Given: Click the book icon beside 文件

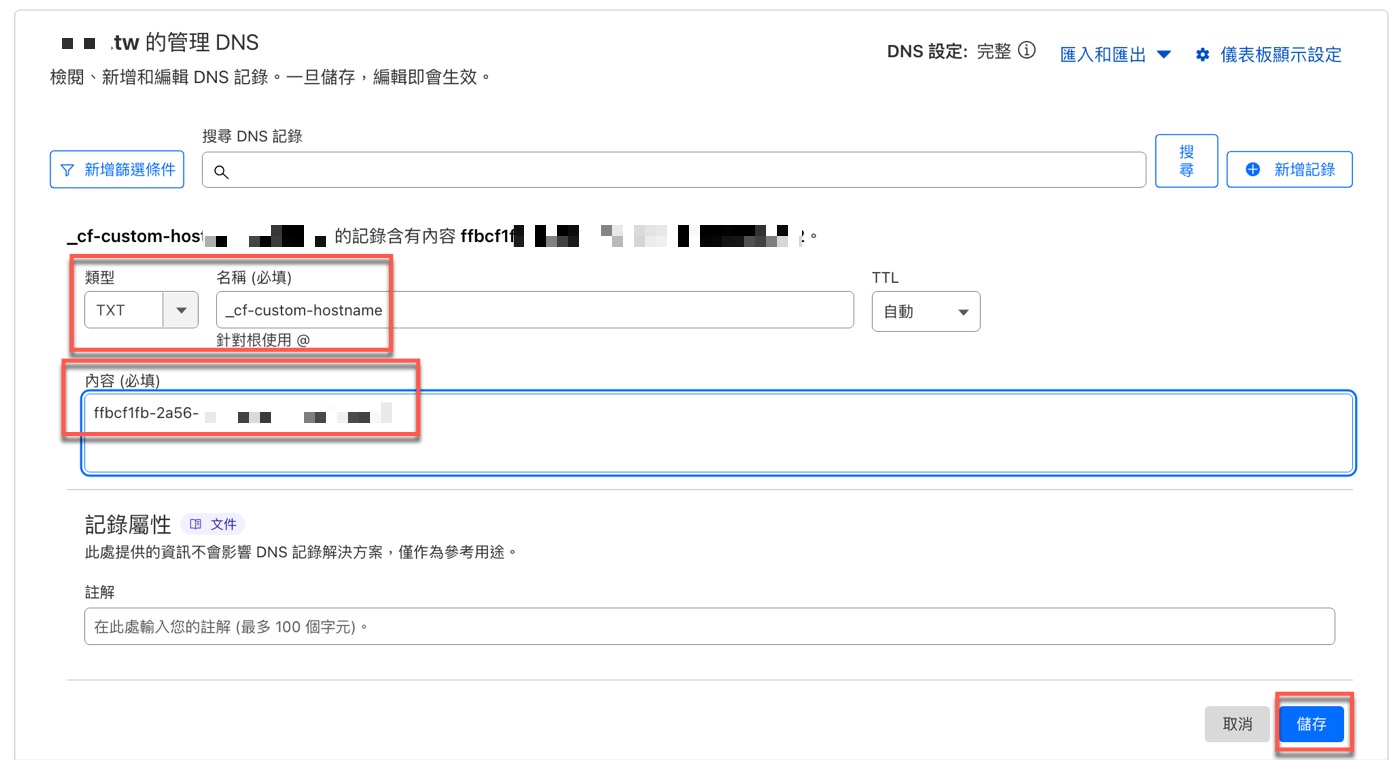Looking at the screenshot, I should point(196,524).
